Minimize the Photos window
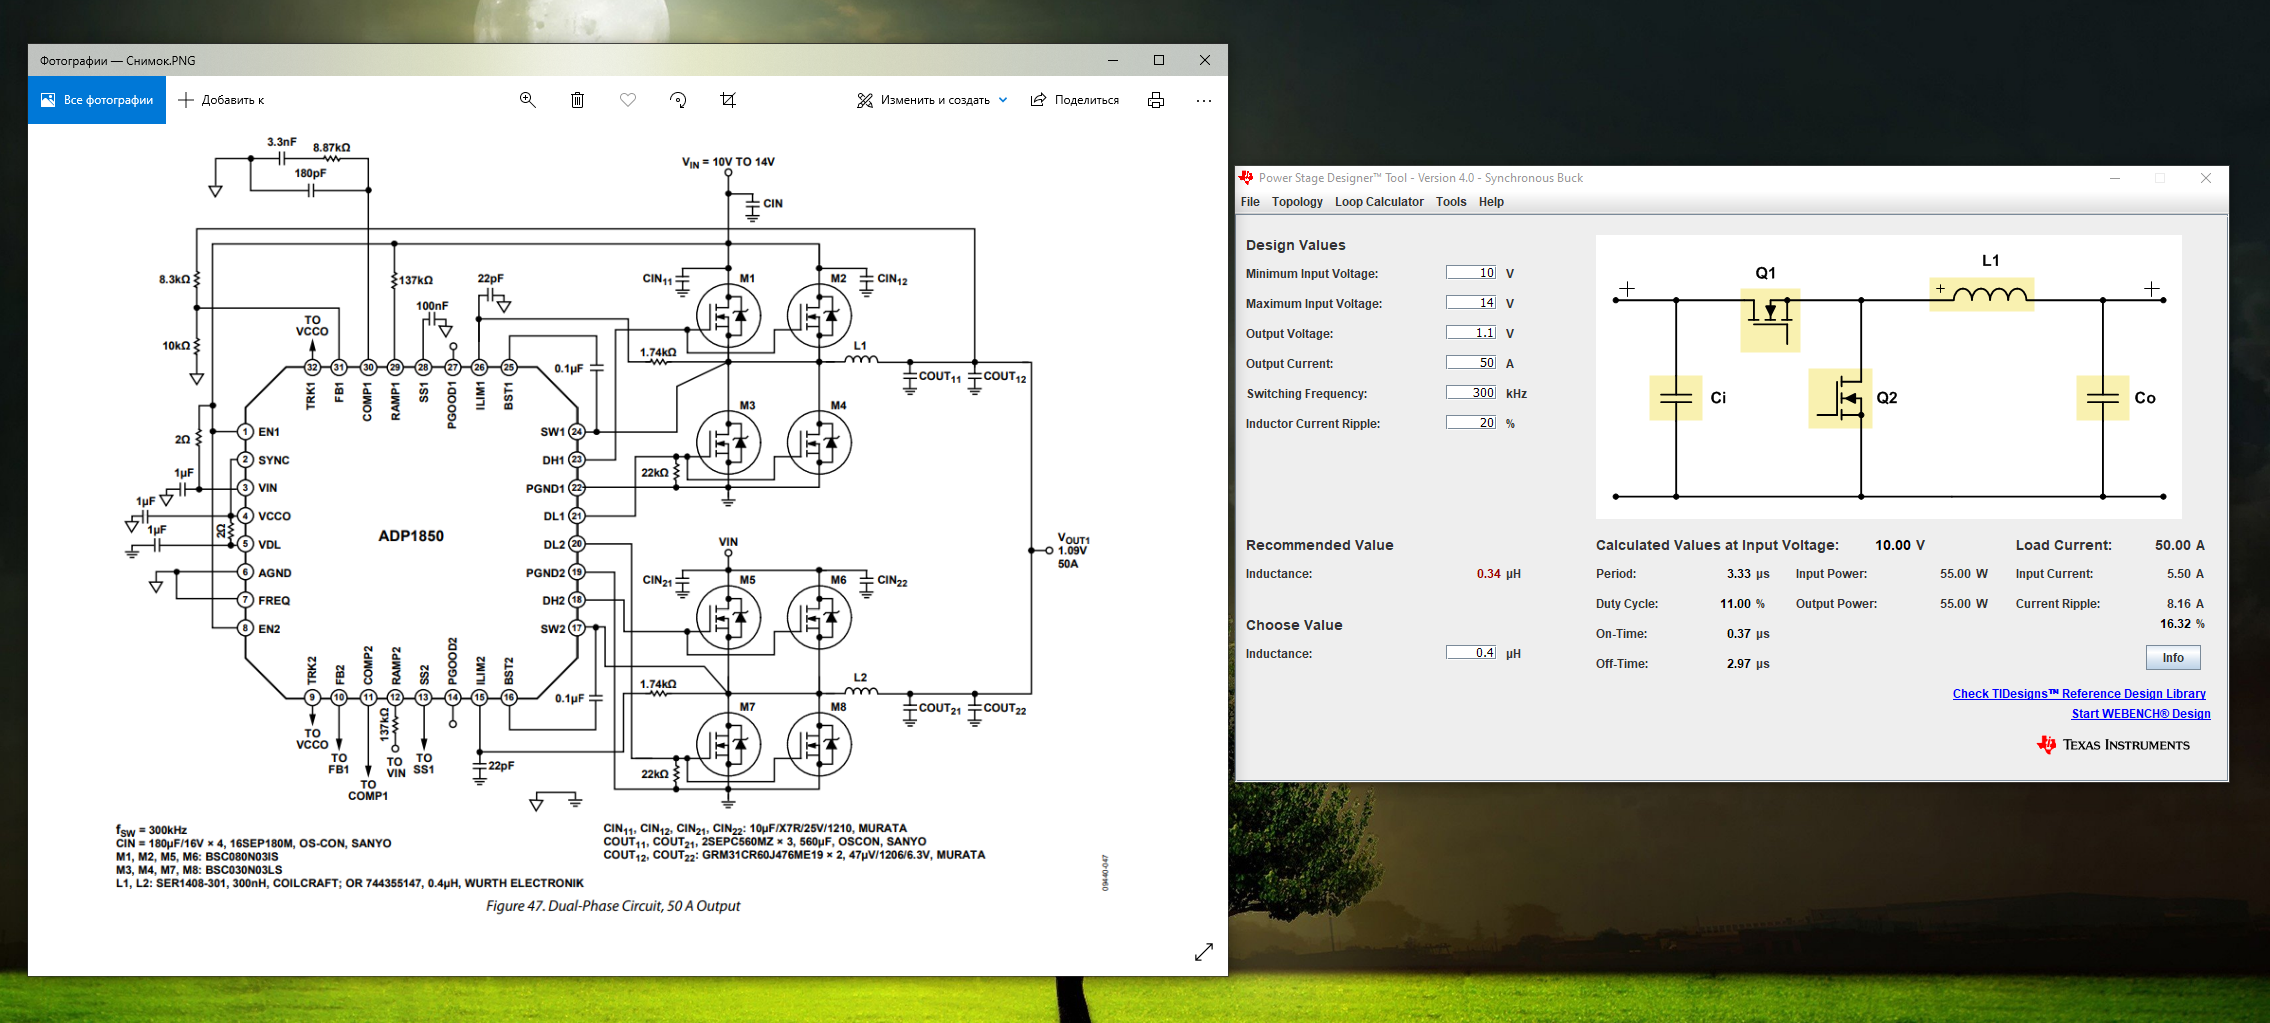The image size is (2270, 1023). 1112,60
